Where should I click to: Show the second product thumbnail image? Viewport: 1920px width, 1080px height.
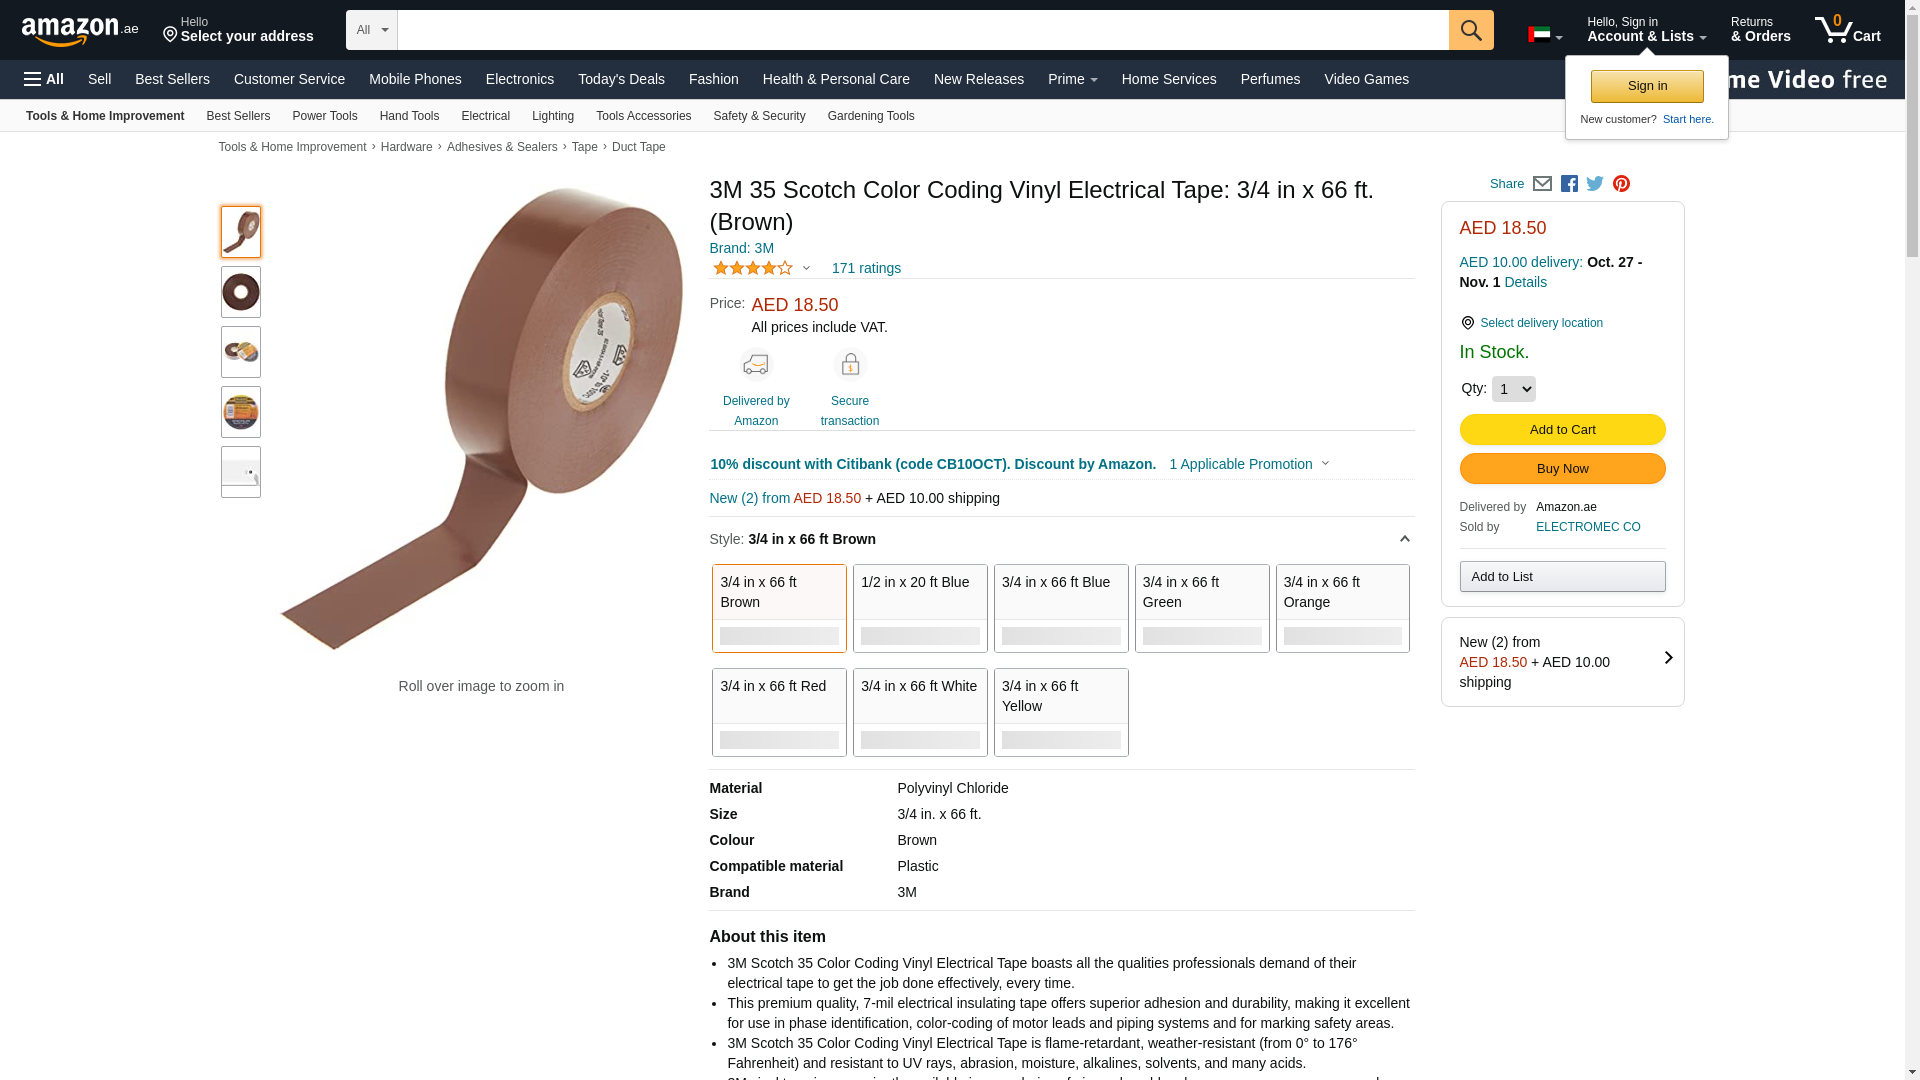(x=241, y=292)
